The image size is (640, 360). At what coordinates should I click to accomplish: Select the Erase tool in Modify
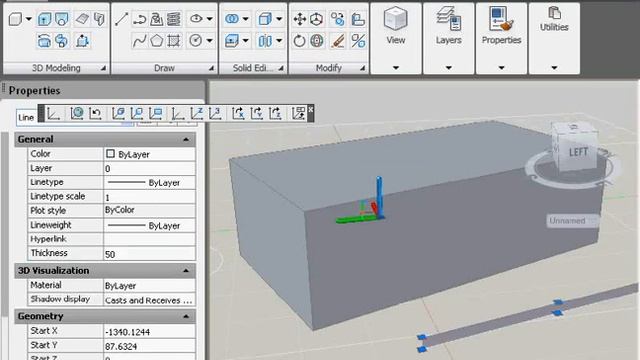click(338, 40)
